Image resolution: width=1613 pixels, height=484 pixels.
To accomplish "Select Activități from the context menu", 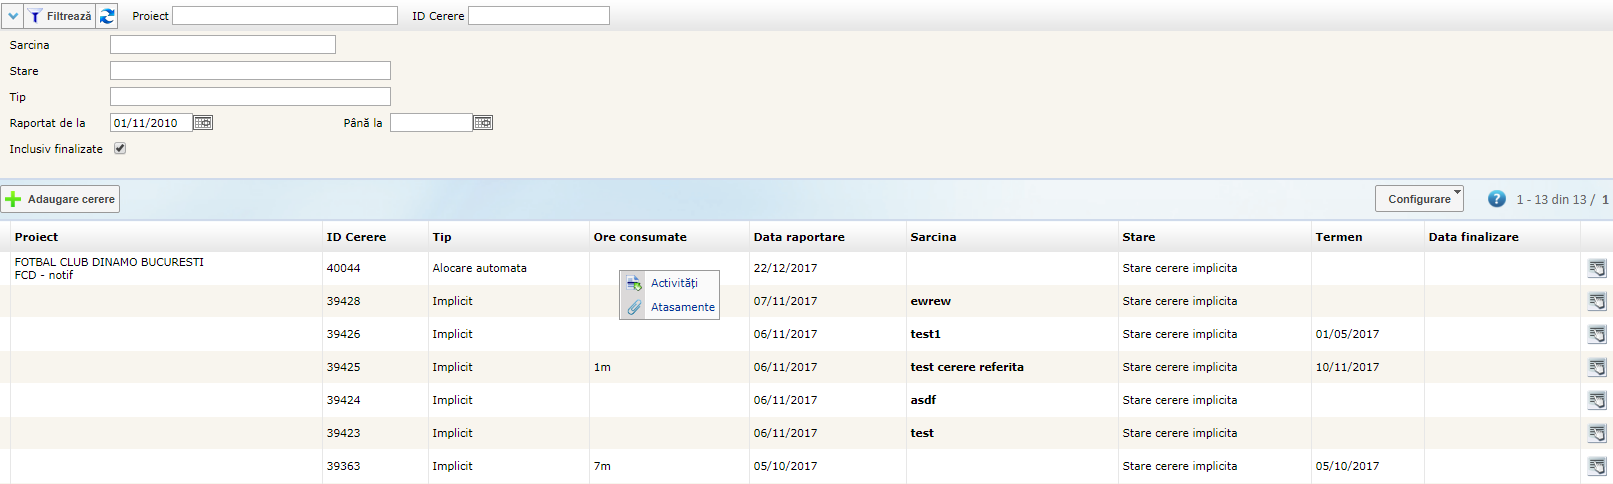I will (674, 283).
